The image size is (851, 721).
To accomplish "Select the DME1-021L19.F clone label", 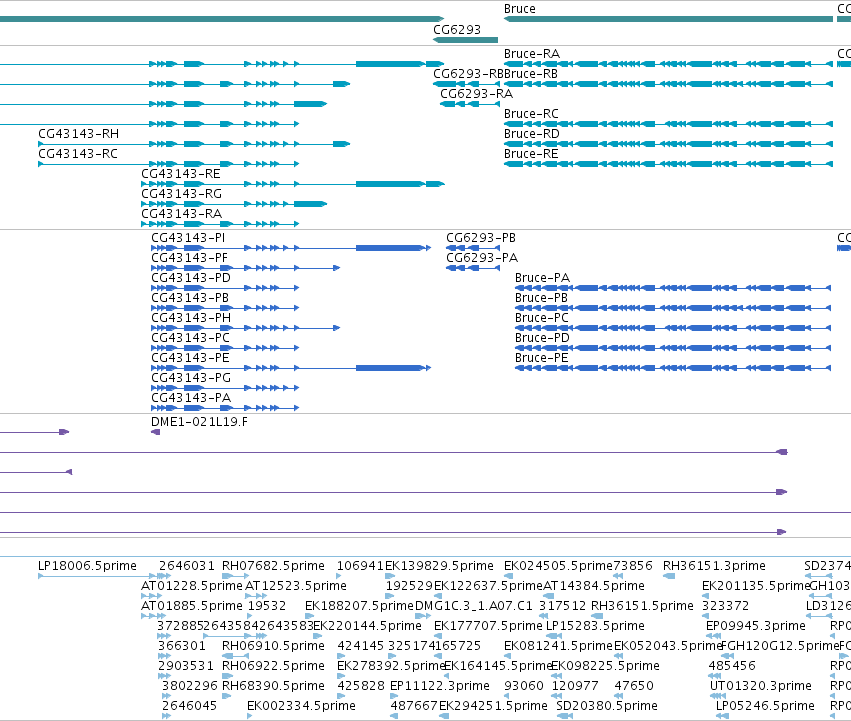I will point(199,422).
